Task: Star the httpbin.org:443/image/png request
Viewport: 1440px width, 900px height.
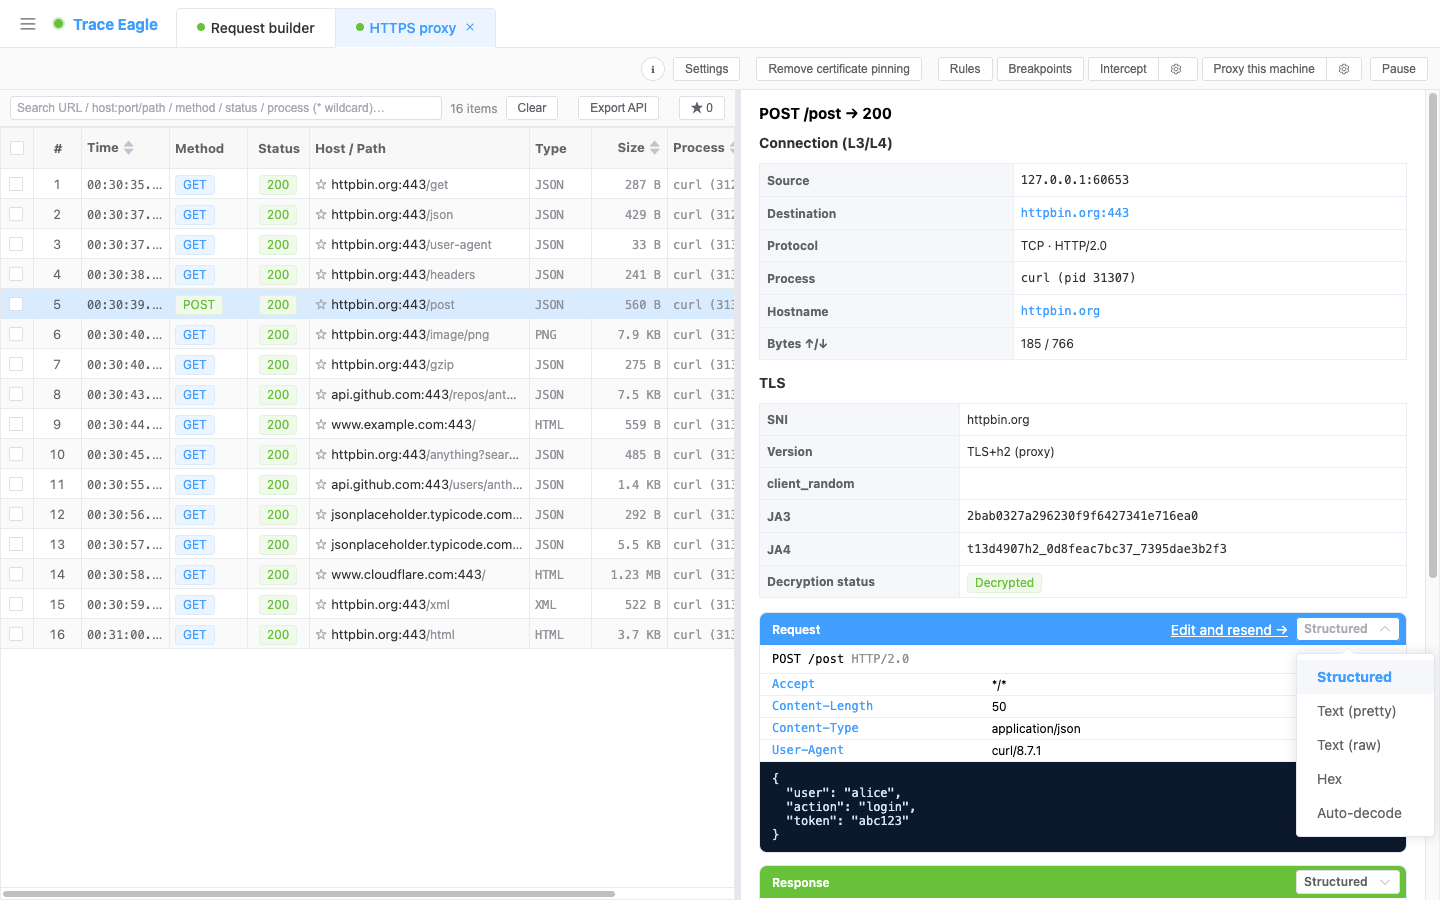Action: [x=321, y=334]
